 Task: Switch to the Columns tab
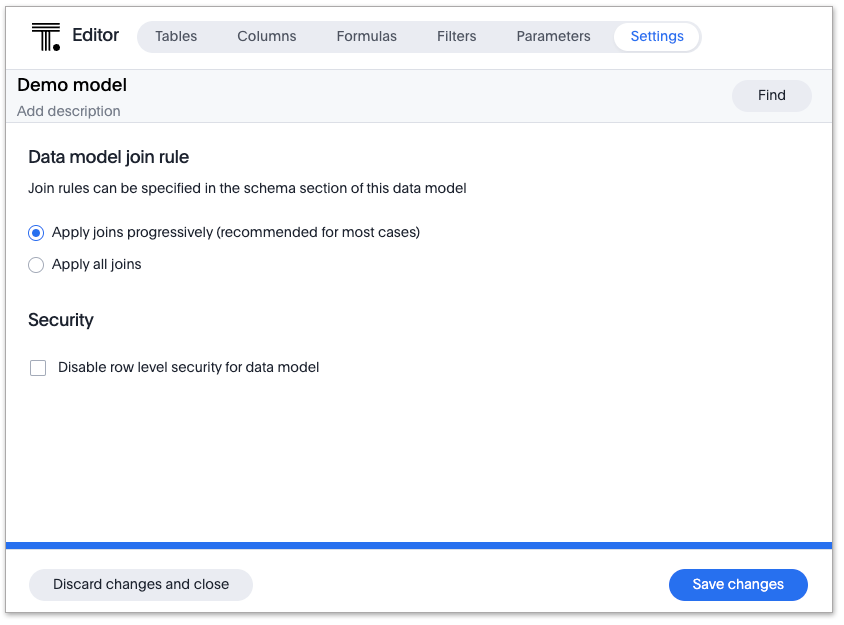(266, 36)
